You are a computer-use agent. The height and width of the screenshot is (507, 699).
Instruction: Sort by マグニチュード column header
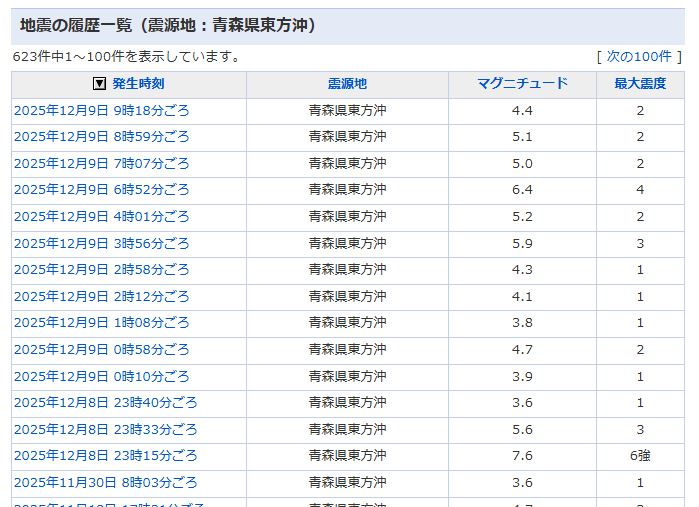pyautogui.click(x=522, y=84)
